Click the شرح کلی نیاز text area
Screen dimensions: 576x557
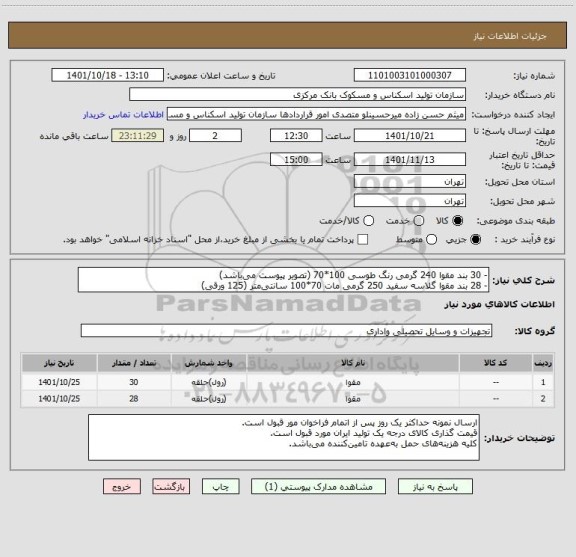284,280
